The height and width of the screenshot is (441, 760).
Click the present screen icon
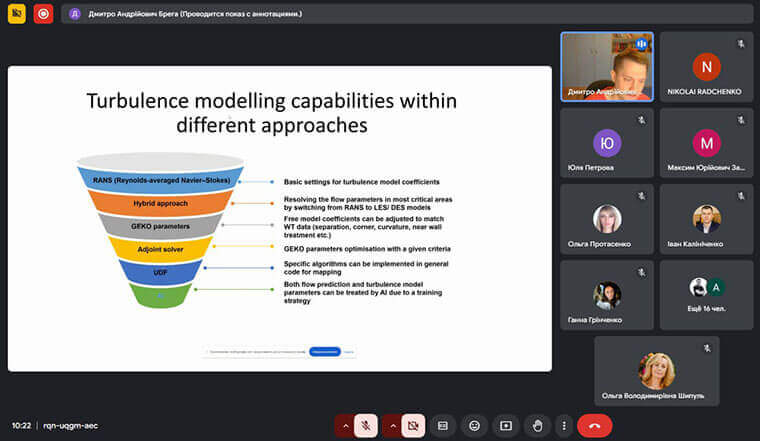506,425
